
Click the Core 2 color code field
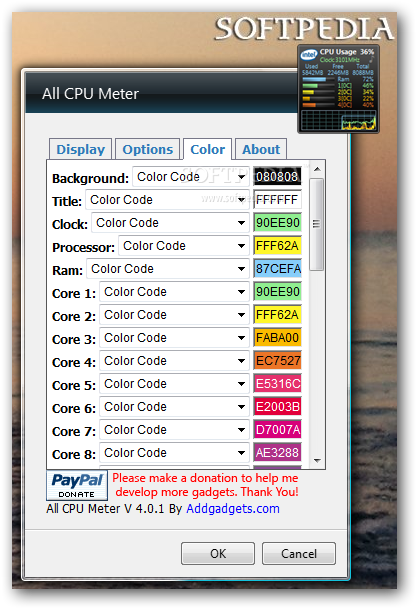point(277,315)
